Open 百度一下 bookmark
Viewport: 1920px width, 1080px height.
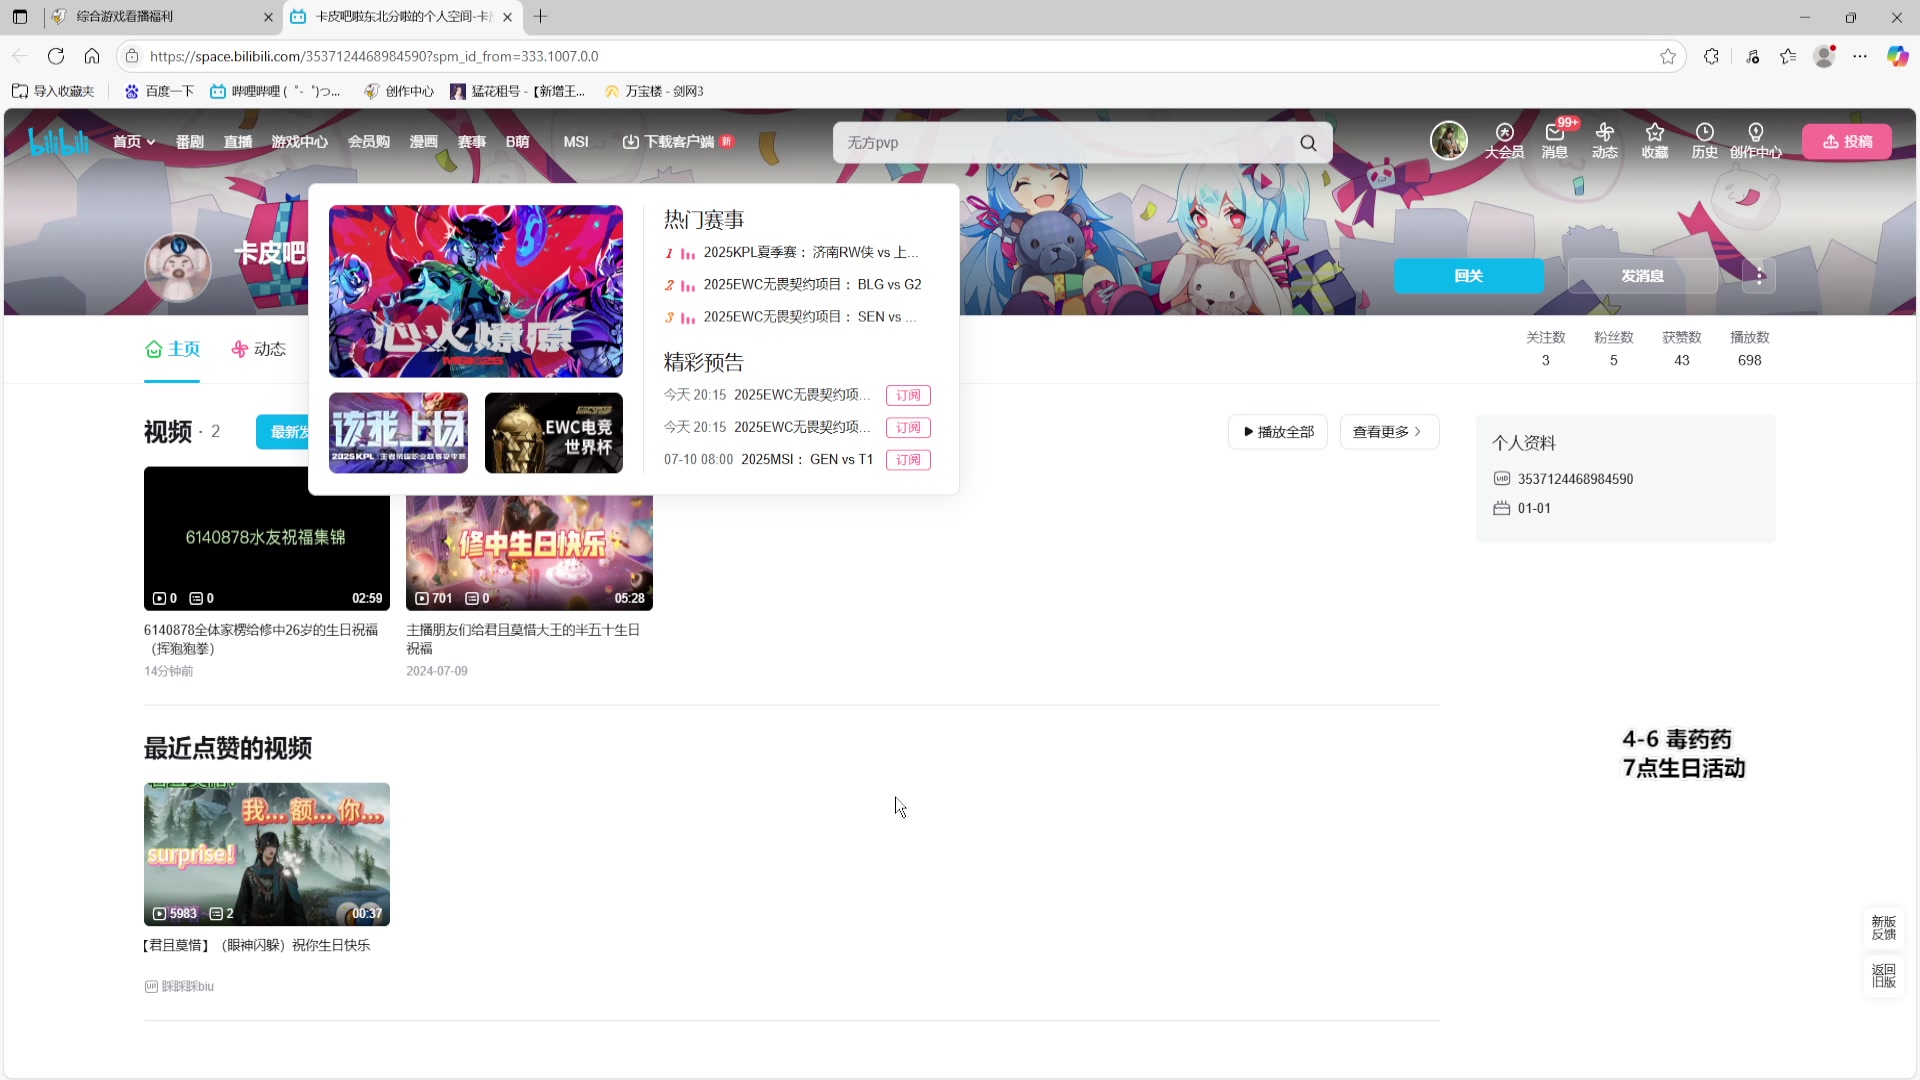[x=159, y=91]
